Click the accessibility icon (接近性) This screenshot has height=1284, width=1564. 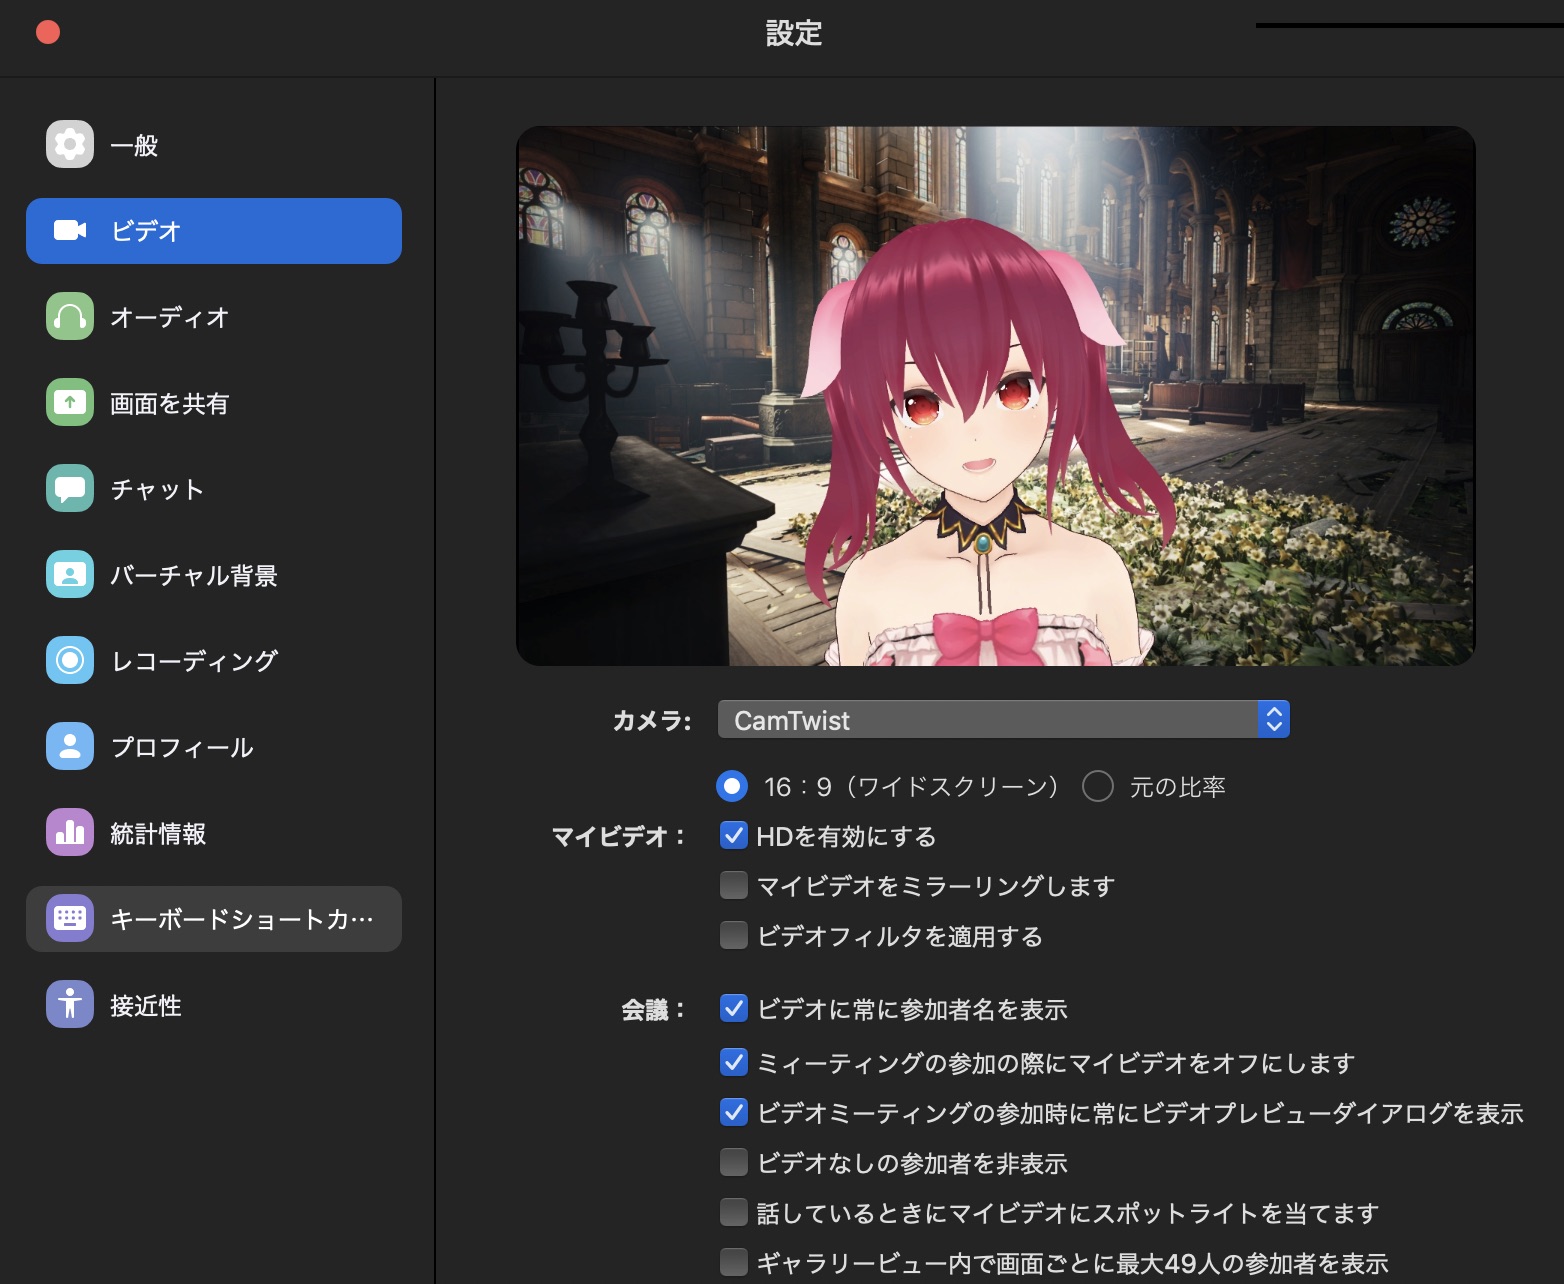tap(70, 1005)
